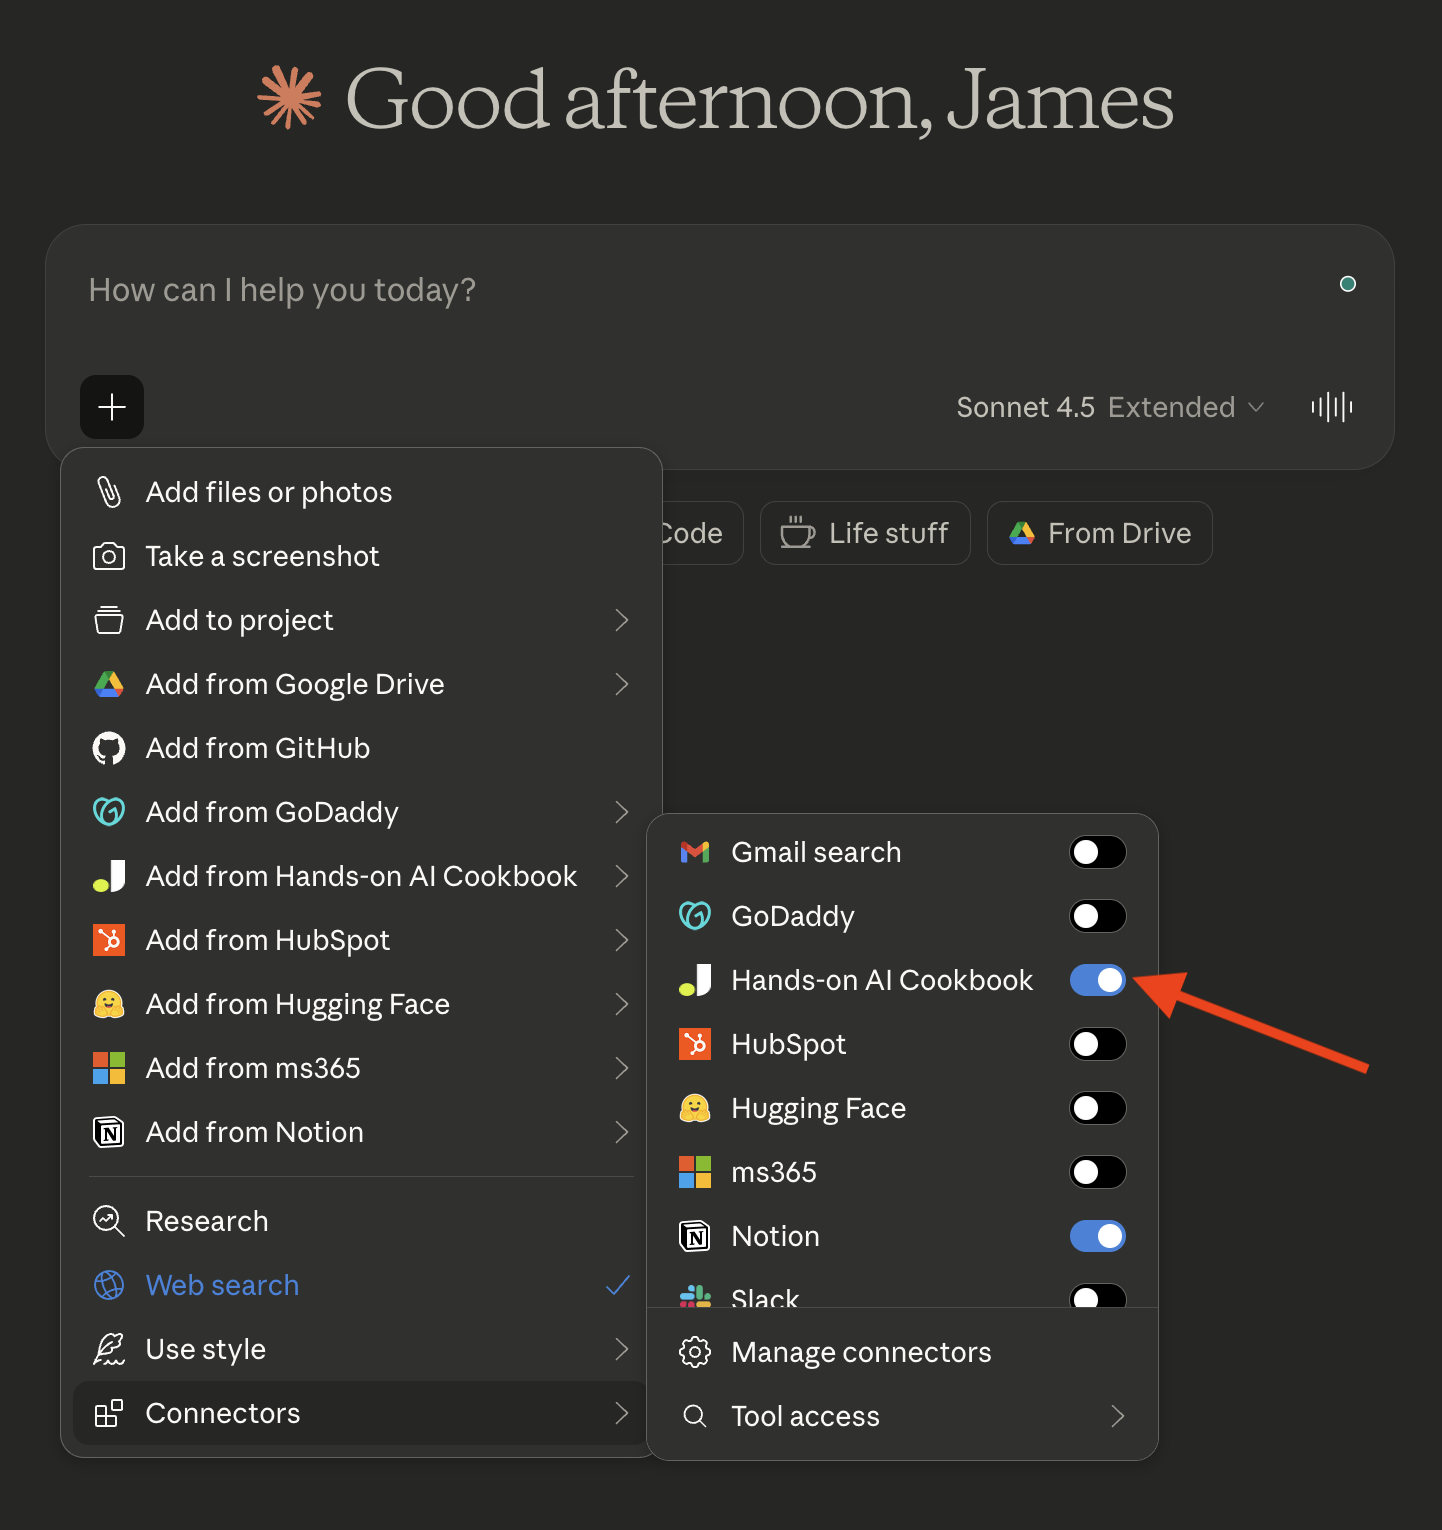Click the How can I help input field
The image size is (1442, 1530).
[x=600, y=290]
